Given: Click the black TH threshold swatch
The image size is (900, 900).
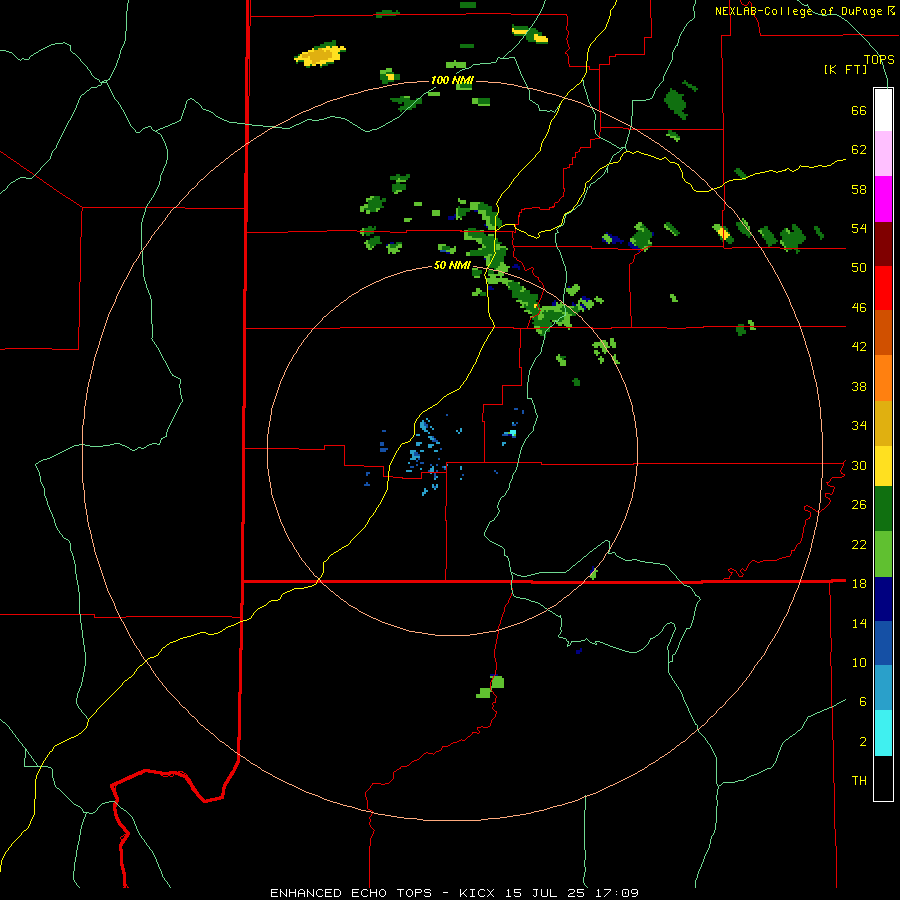Looking at the screenshot, I should pos(883,778).
